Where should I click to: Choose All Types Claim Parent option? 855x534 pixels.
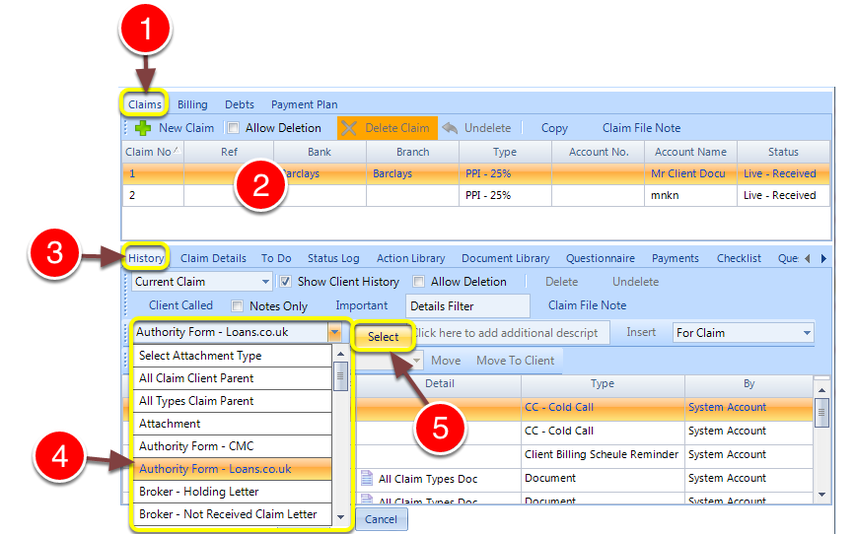click(x=232, y=401)
